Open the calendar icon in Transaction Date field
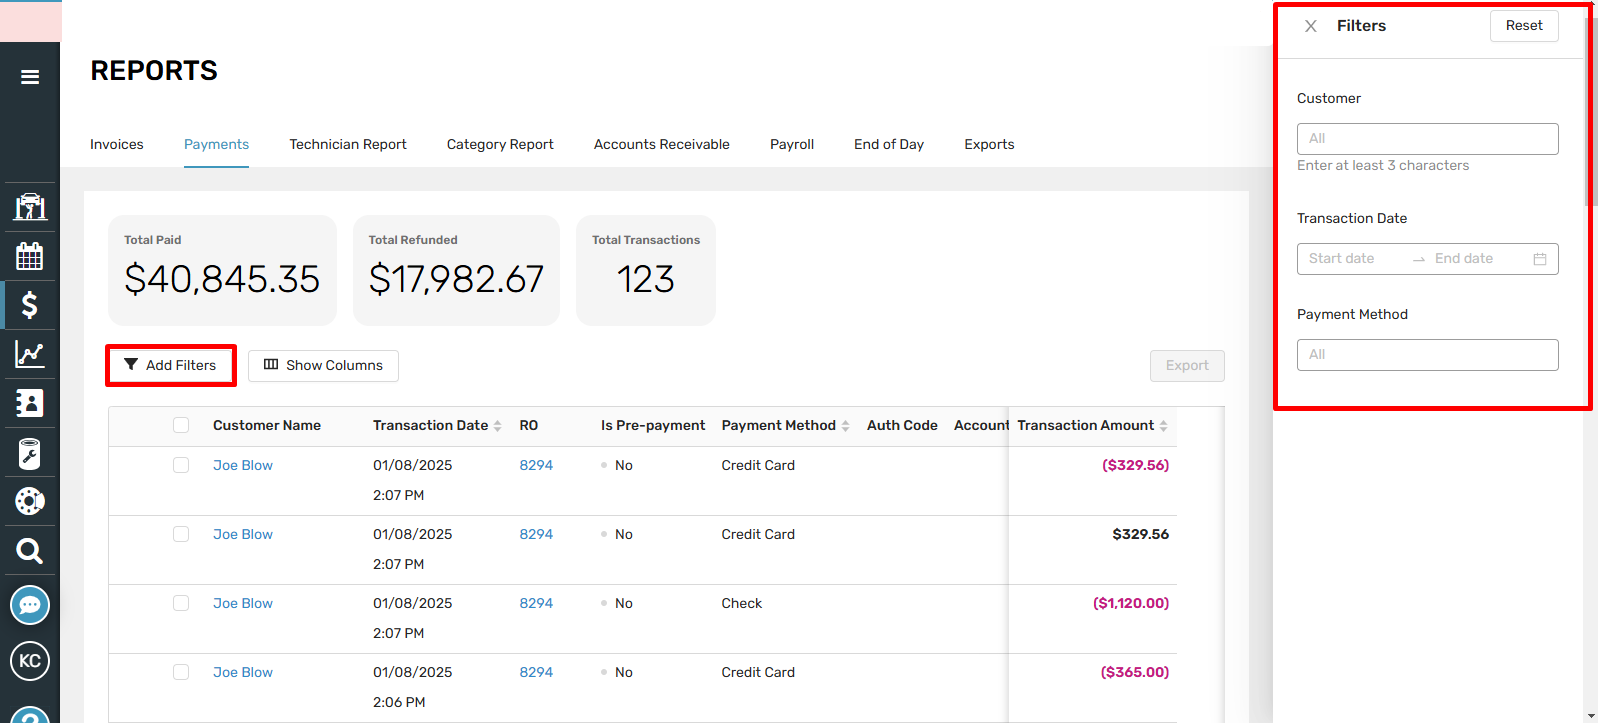1598x723 pixels. point(1540,259)
